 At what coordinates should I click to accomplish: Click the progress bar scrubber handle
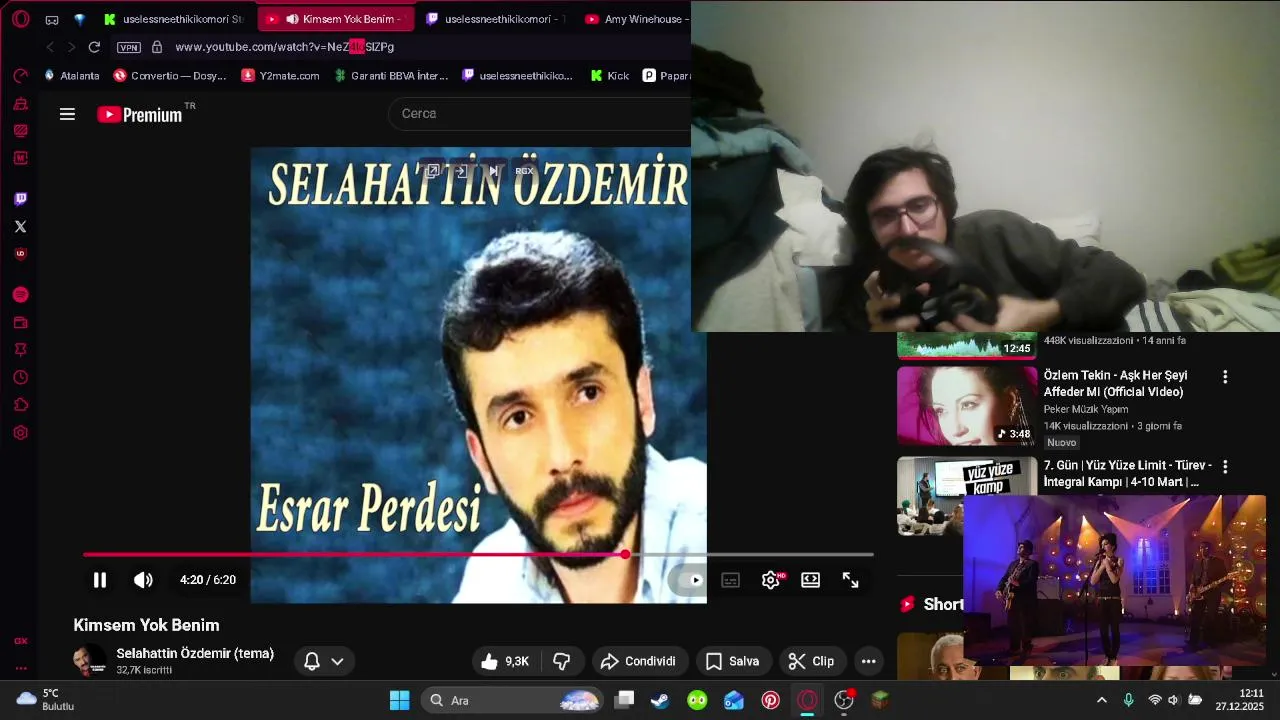tap(625, 554)
